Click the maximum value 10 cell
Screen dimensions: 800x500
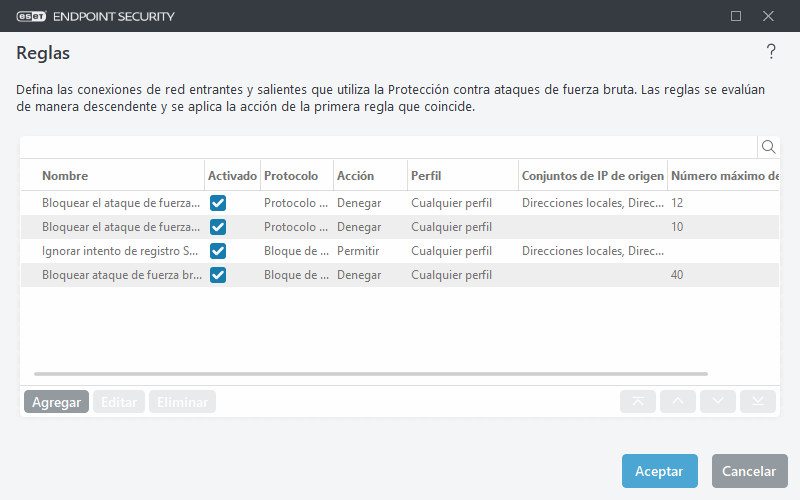pos(677,227)
